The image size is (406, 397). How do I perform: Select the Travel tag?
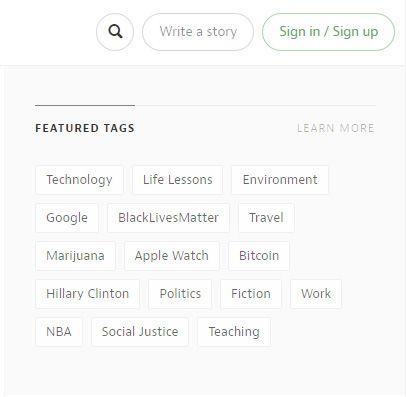(x=266, y=218)
